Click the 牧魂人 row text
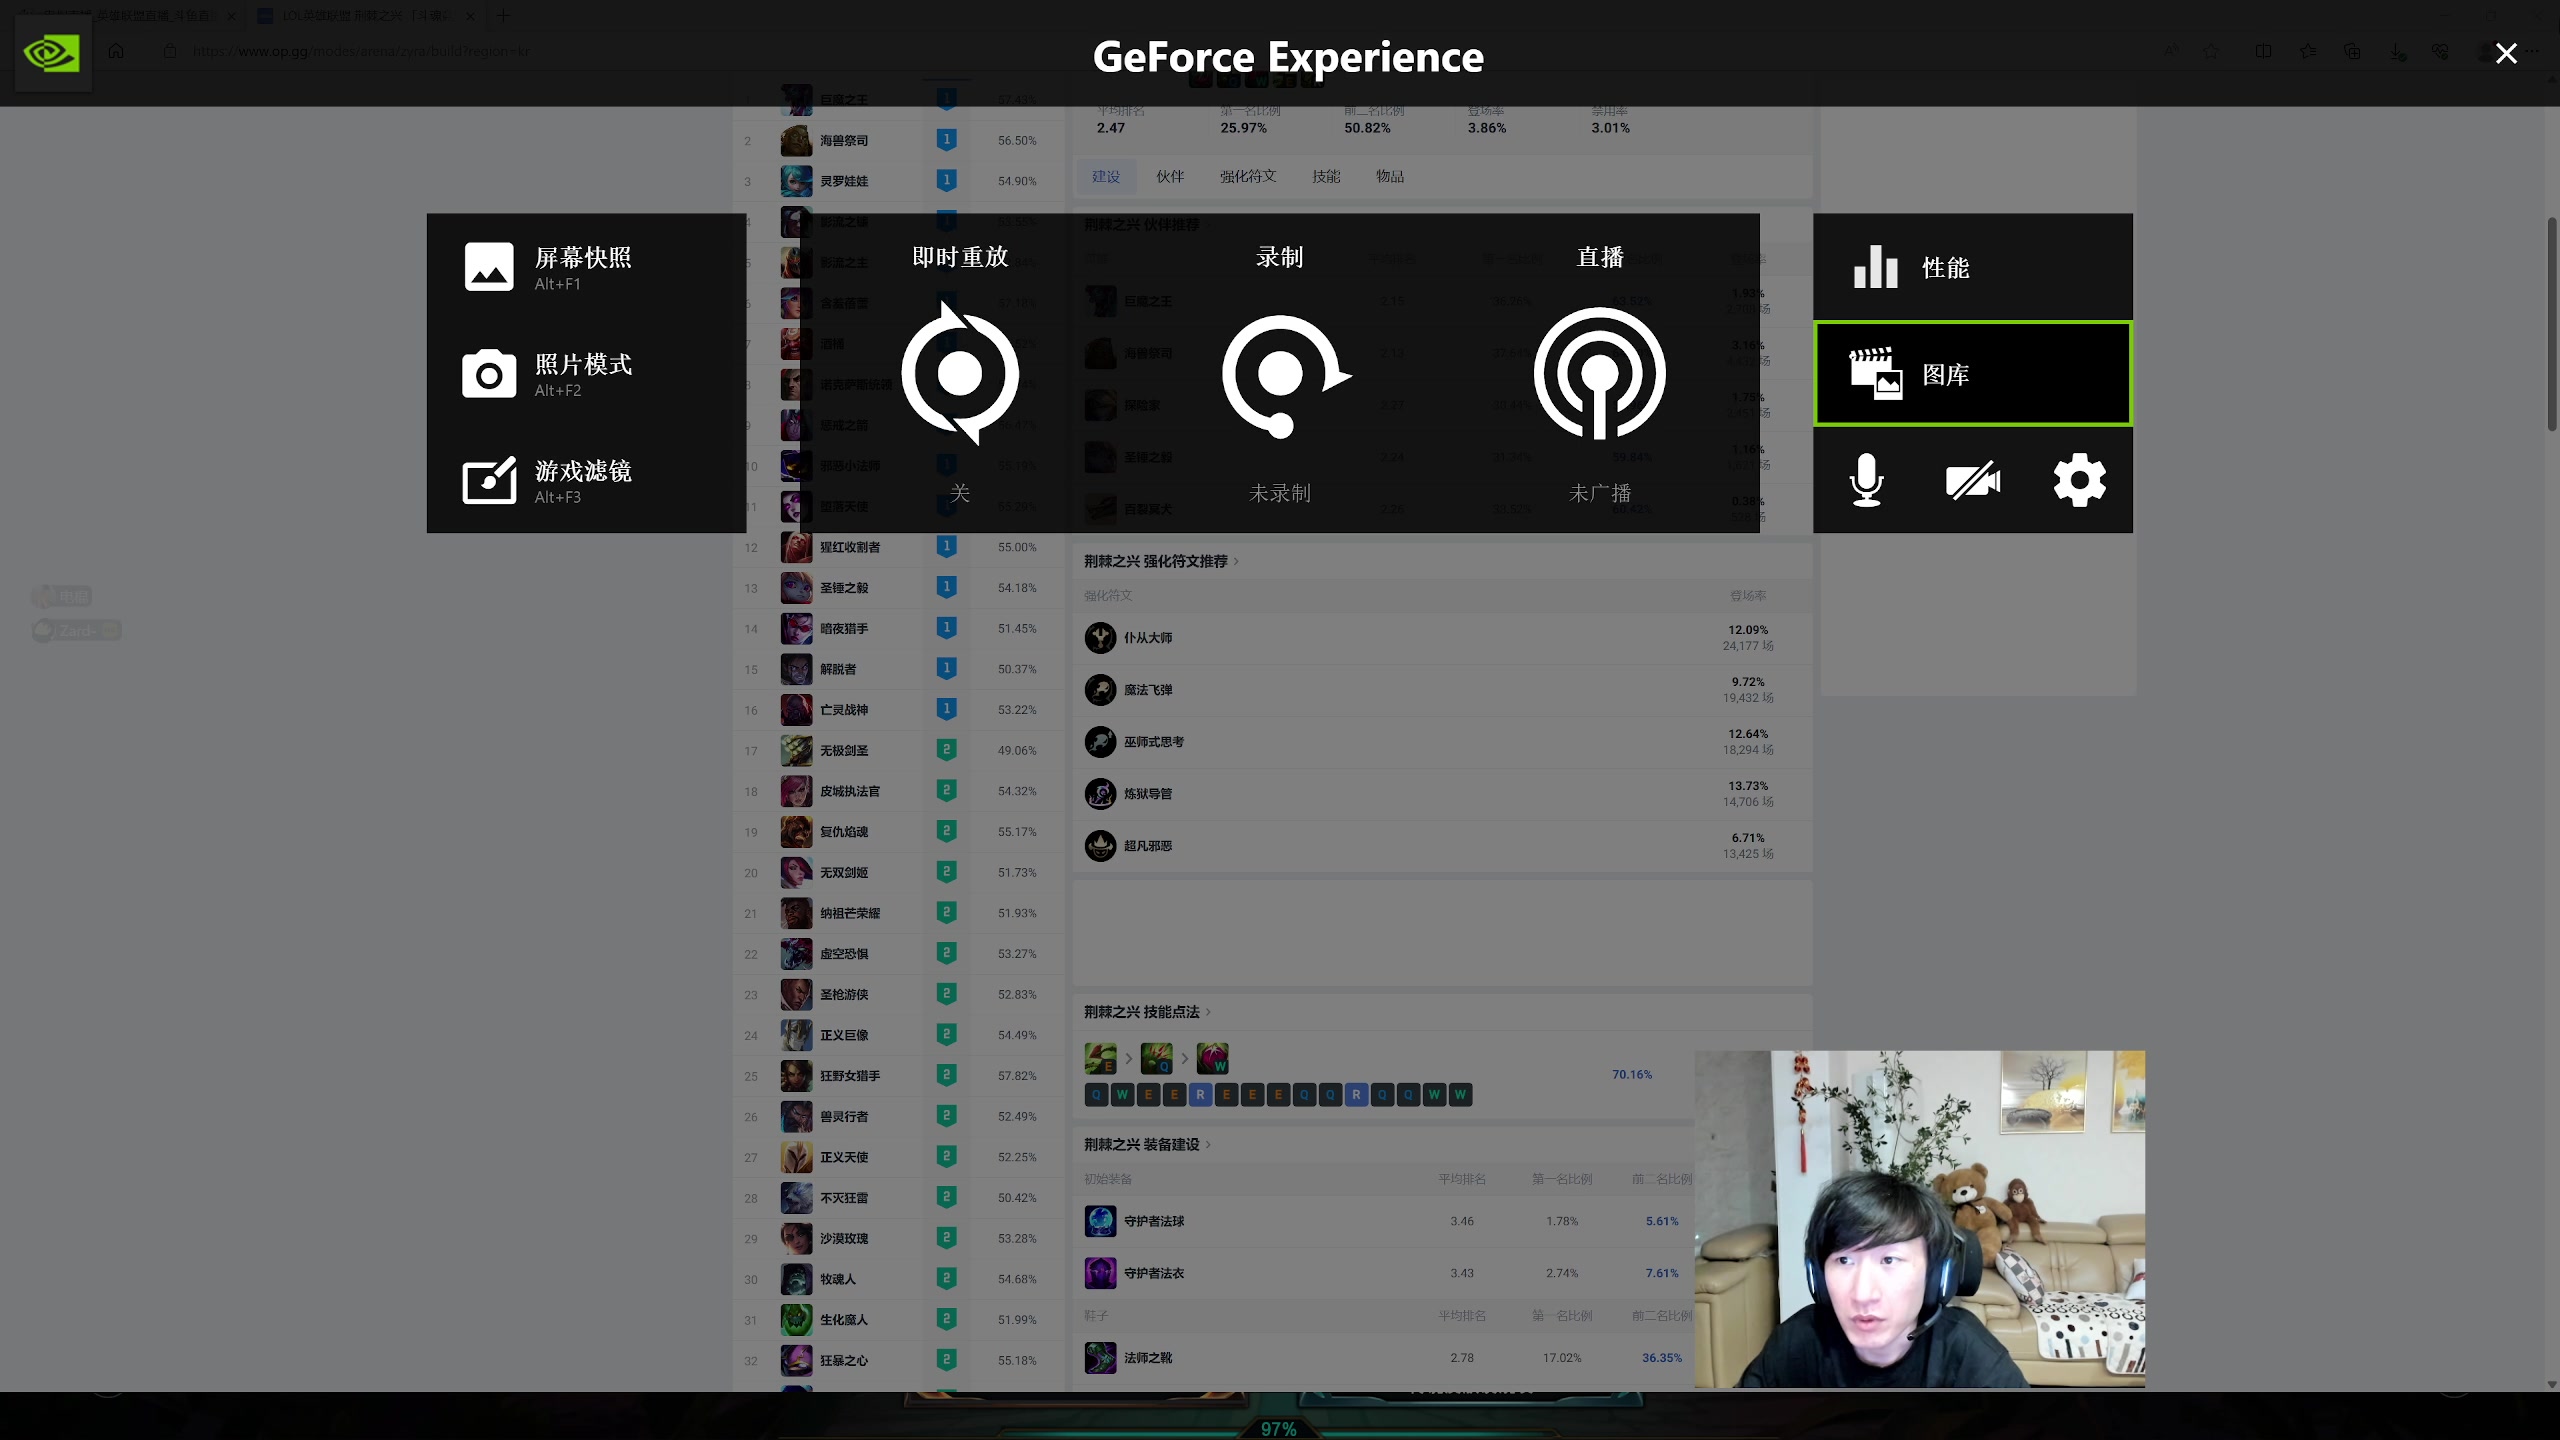Screen dimensions: 2560x1440 [x=838, y=1279]
